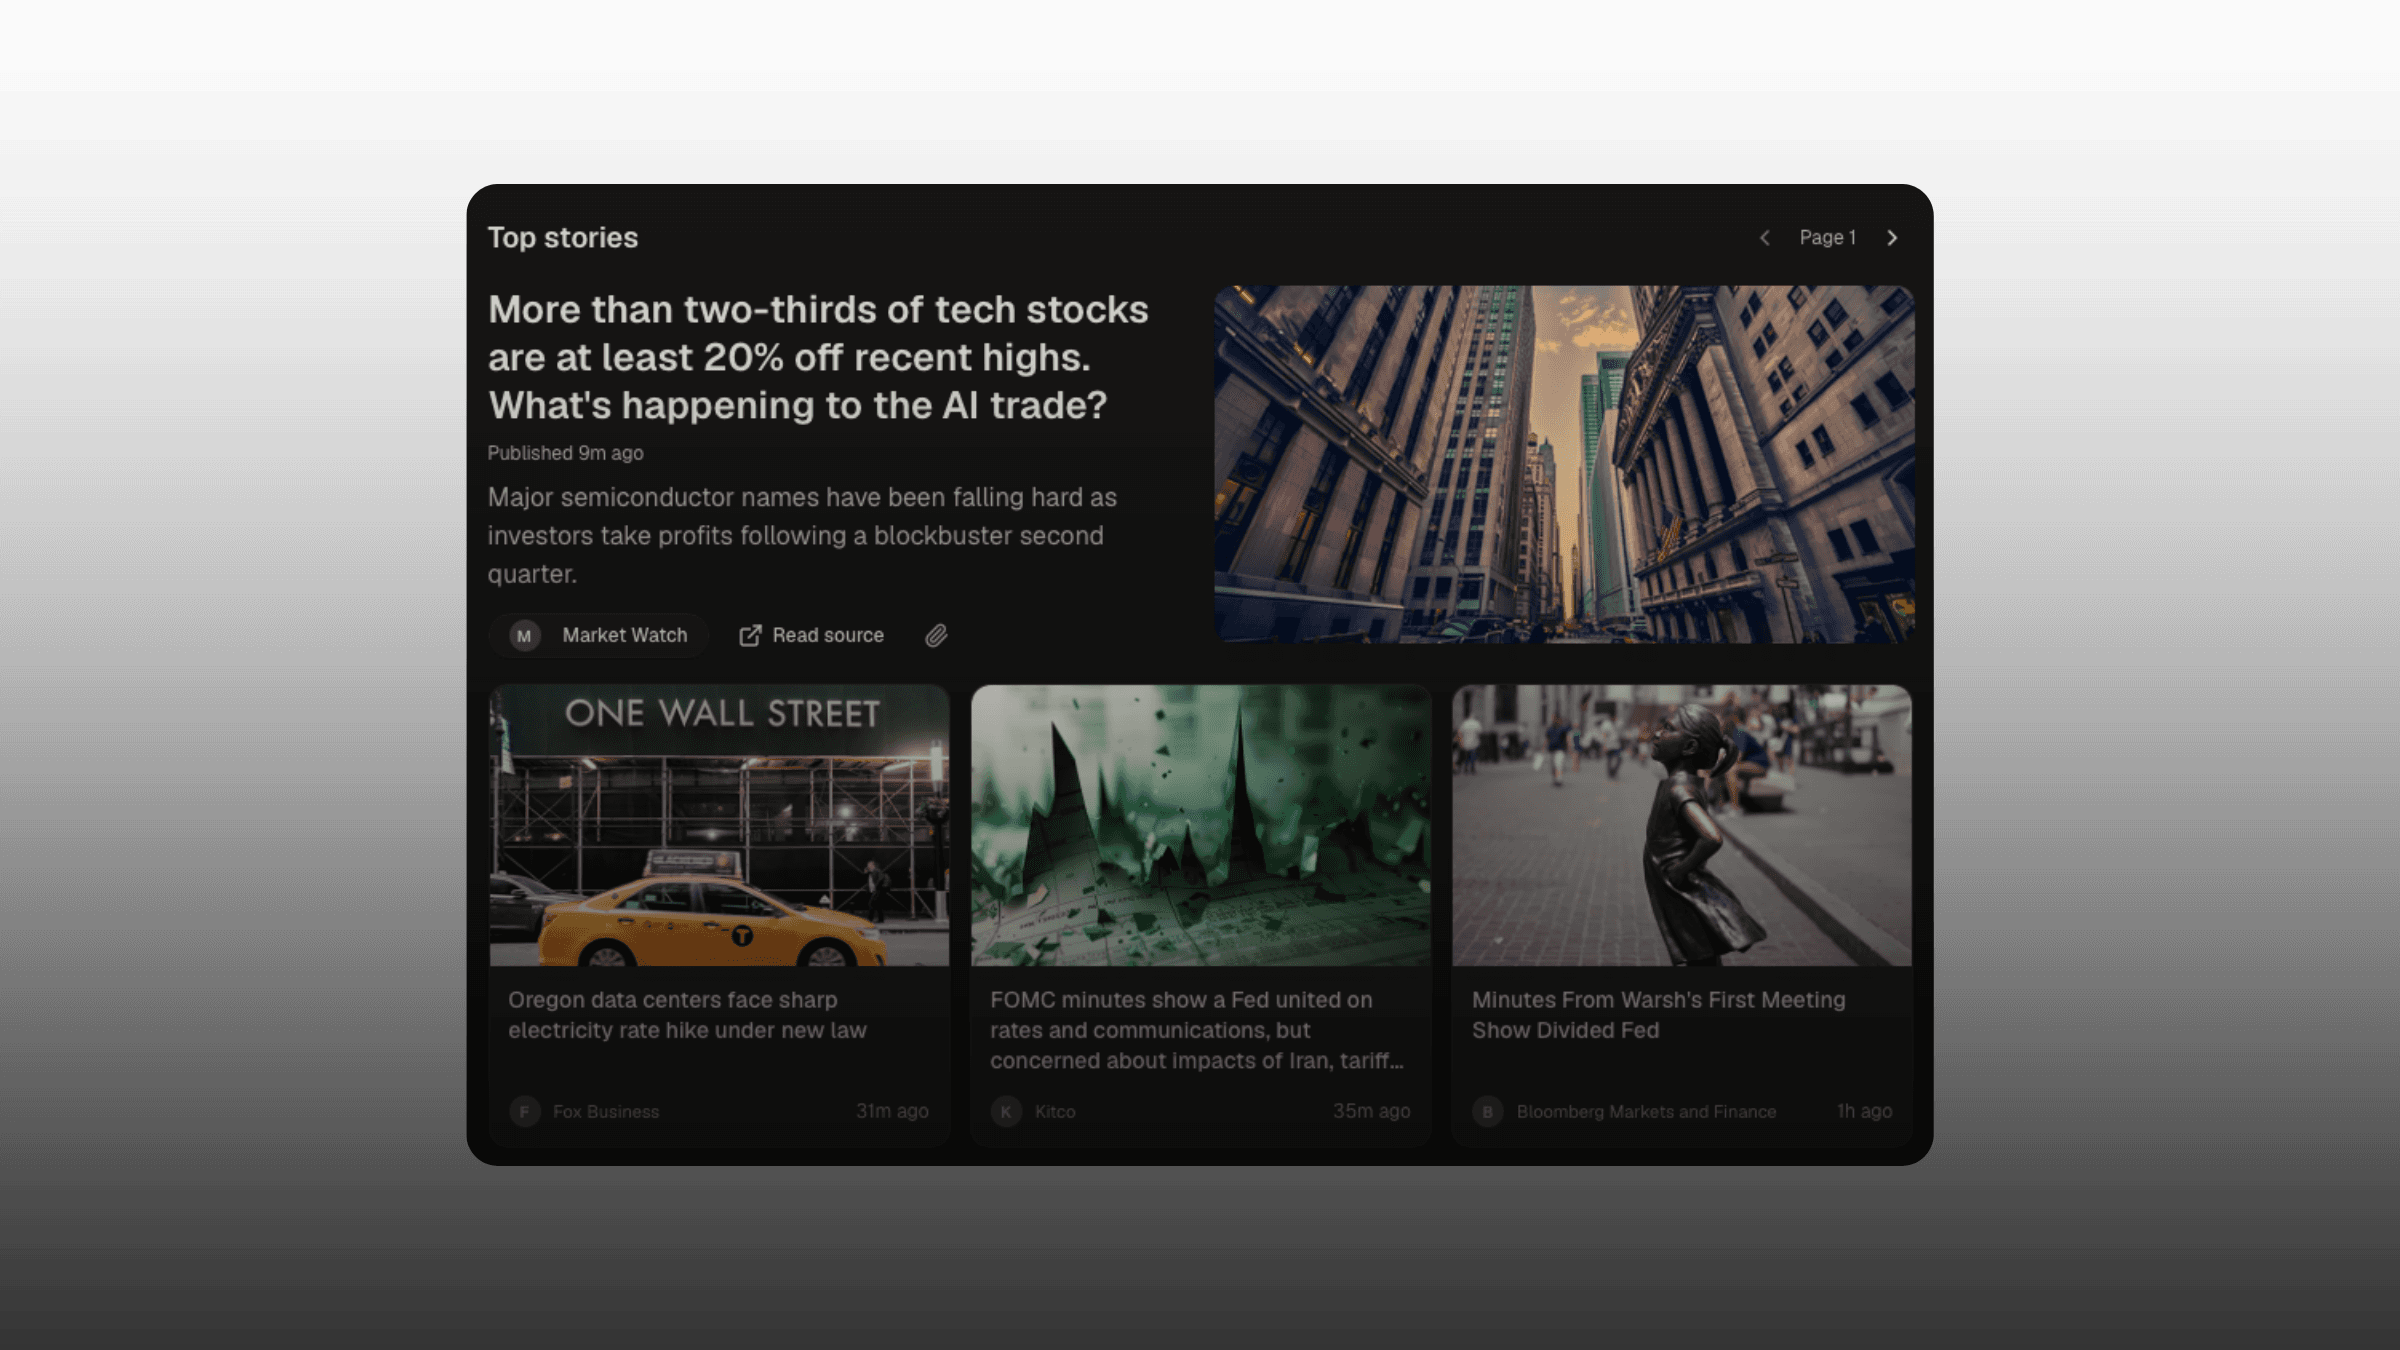Click the 'Kitco' source name

coord(1055,1112)
